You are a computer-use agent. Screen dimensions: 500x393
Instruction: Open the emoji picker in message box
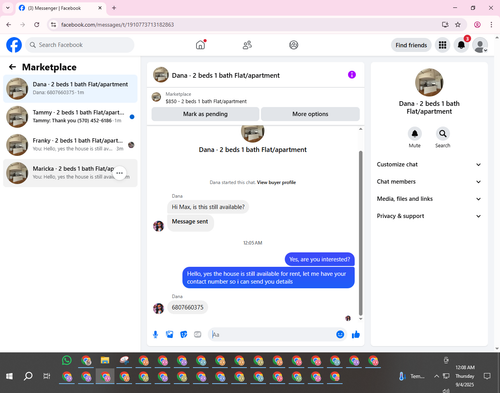tap(340, 334)
